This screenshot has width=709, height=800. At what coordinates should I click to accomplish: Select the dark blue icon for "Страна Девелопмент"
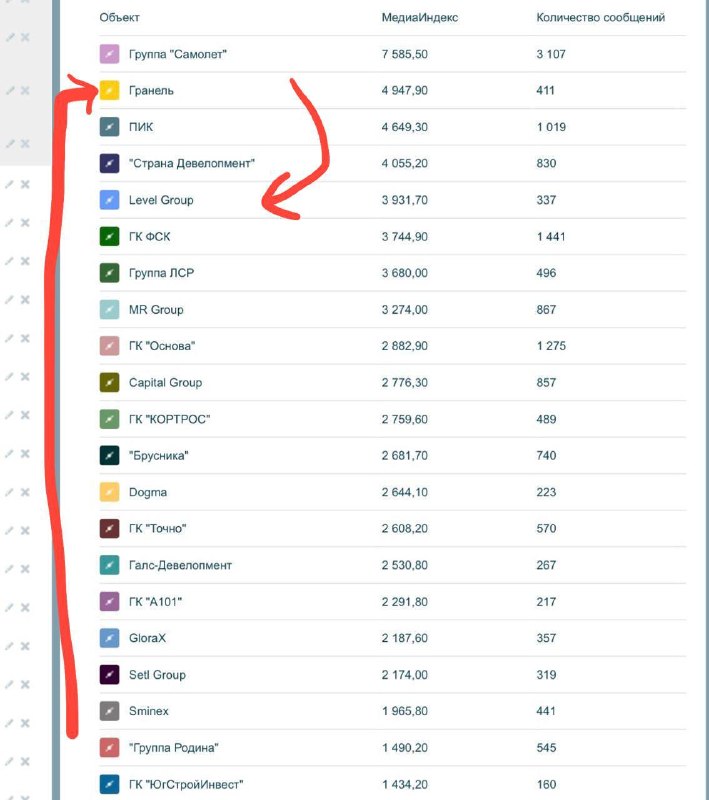tap(109, 163)
